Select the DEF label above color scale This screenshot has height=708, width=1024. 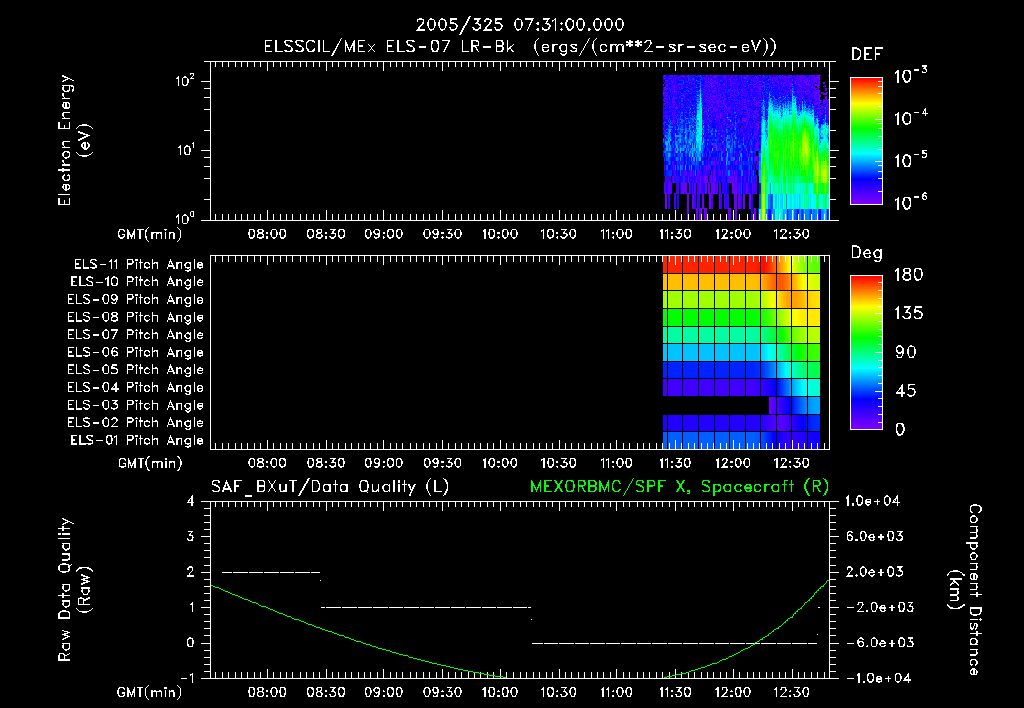tap(867, 55)
